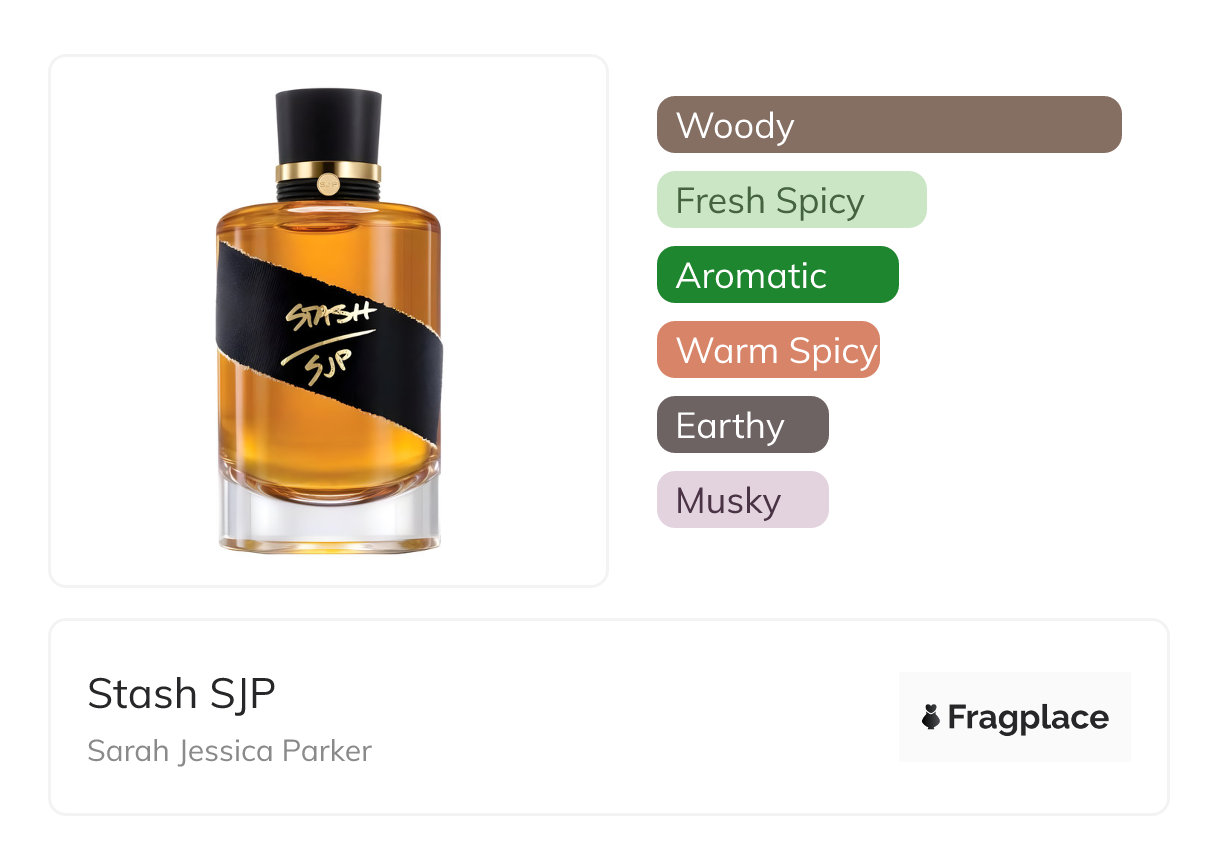Screen dimensions: 1218x864
Task: Click the gold SJP emblem on bottle collar
Action: [x=328, y=184]
